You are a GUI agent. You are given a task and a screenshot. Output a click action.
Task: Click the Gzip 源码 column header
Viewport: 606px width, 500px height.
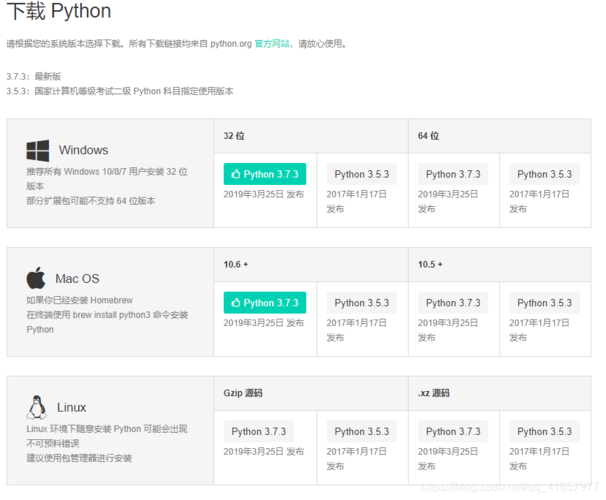[243, 393]
